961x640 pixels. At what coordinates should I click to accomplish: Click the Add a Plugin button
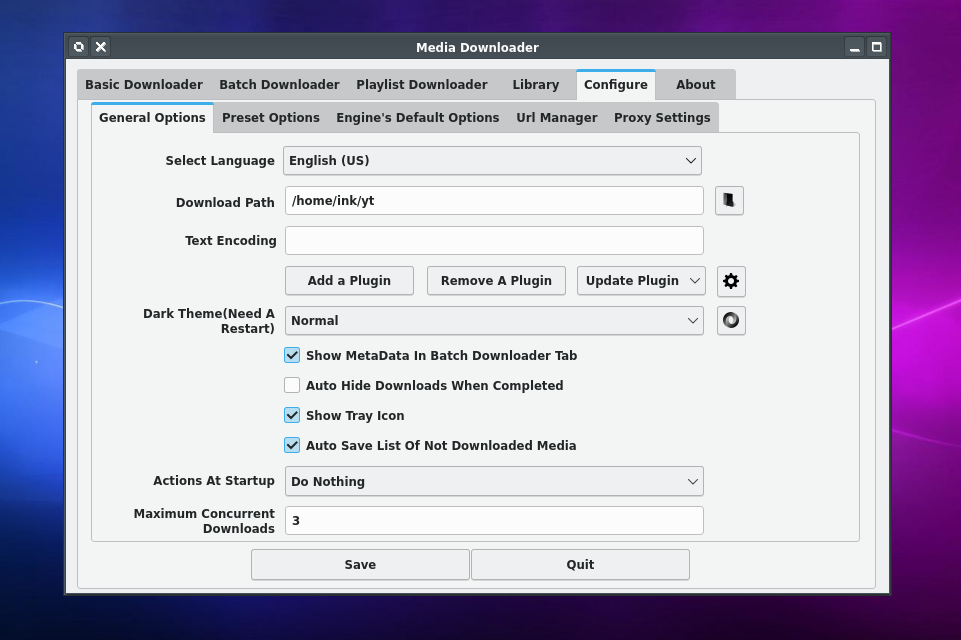click(x=349, y=281)
